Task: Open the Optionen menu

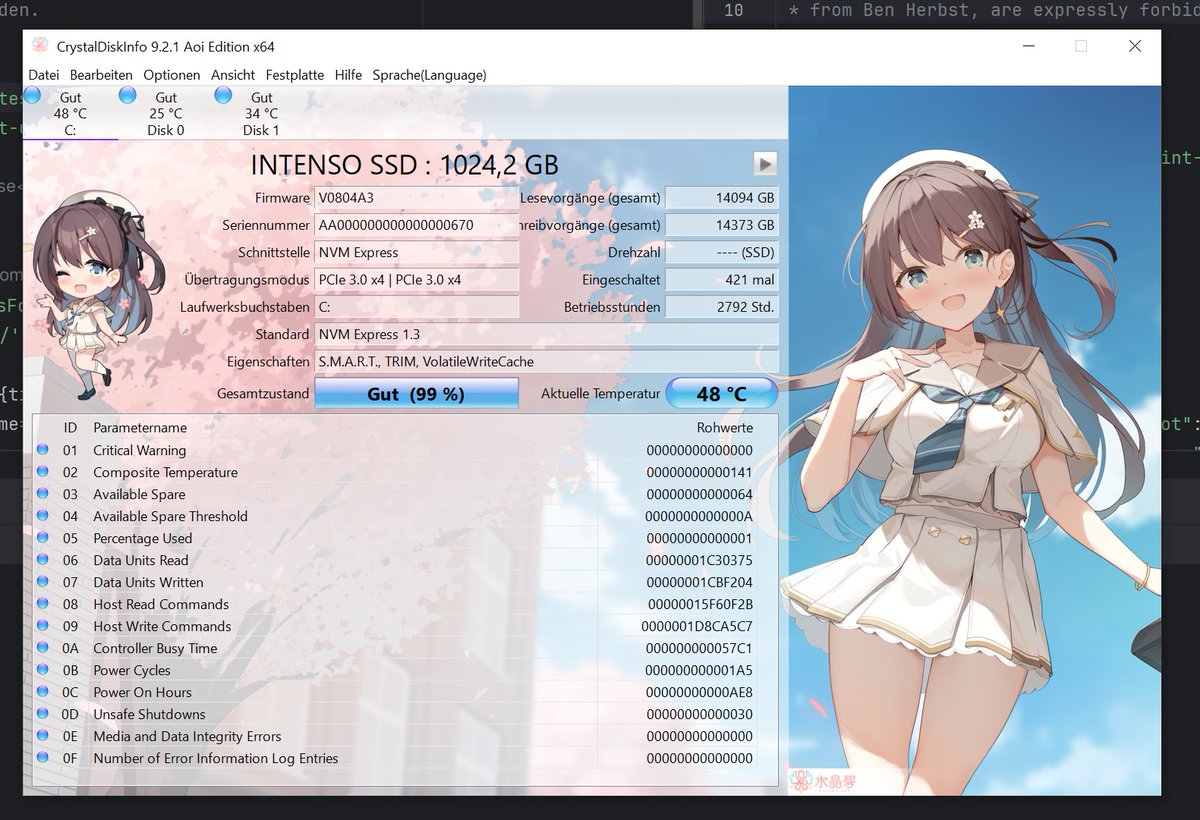Action: pos(172,75)
